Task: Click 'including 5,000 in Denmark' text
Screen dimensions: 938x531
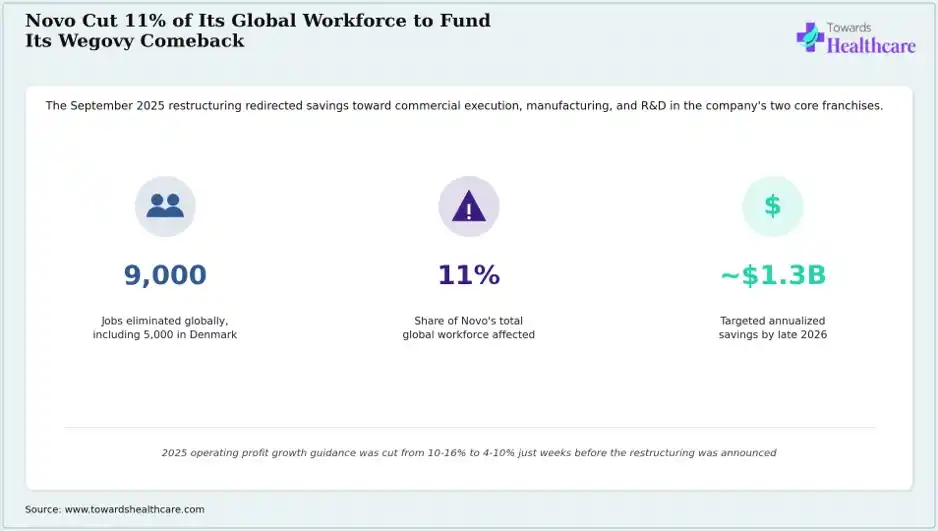Action: coord(165,335)
